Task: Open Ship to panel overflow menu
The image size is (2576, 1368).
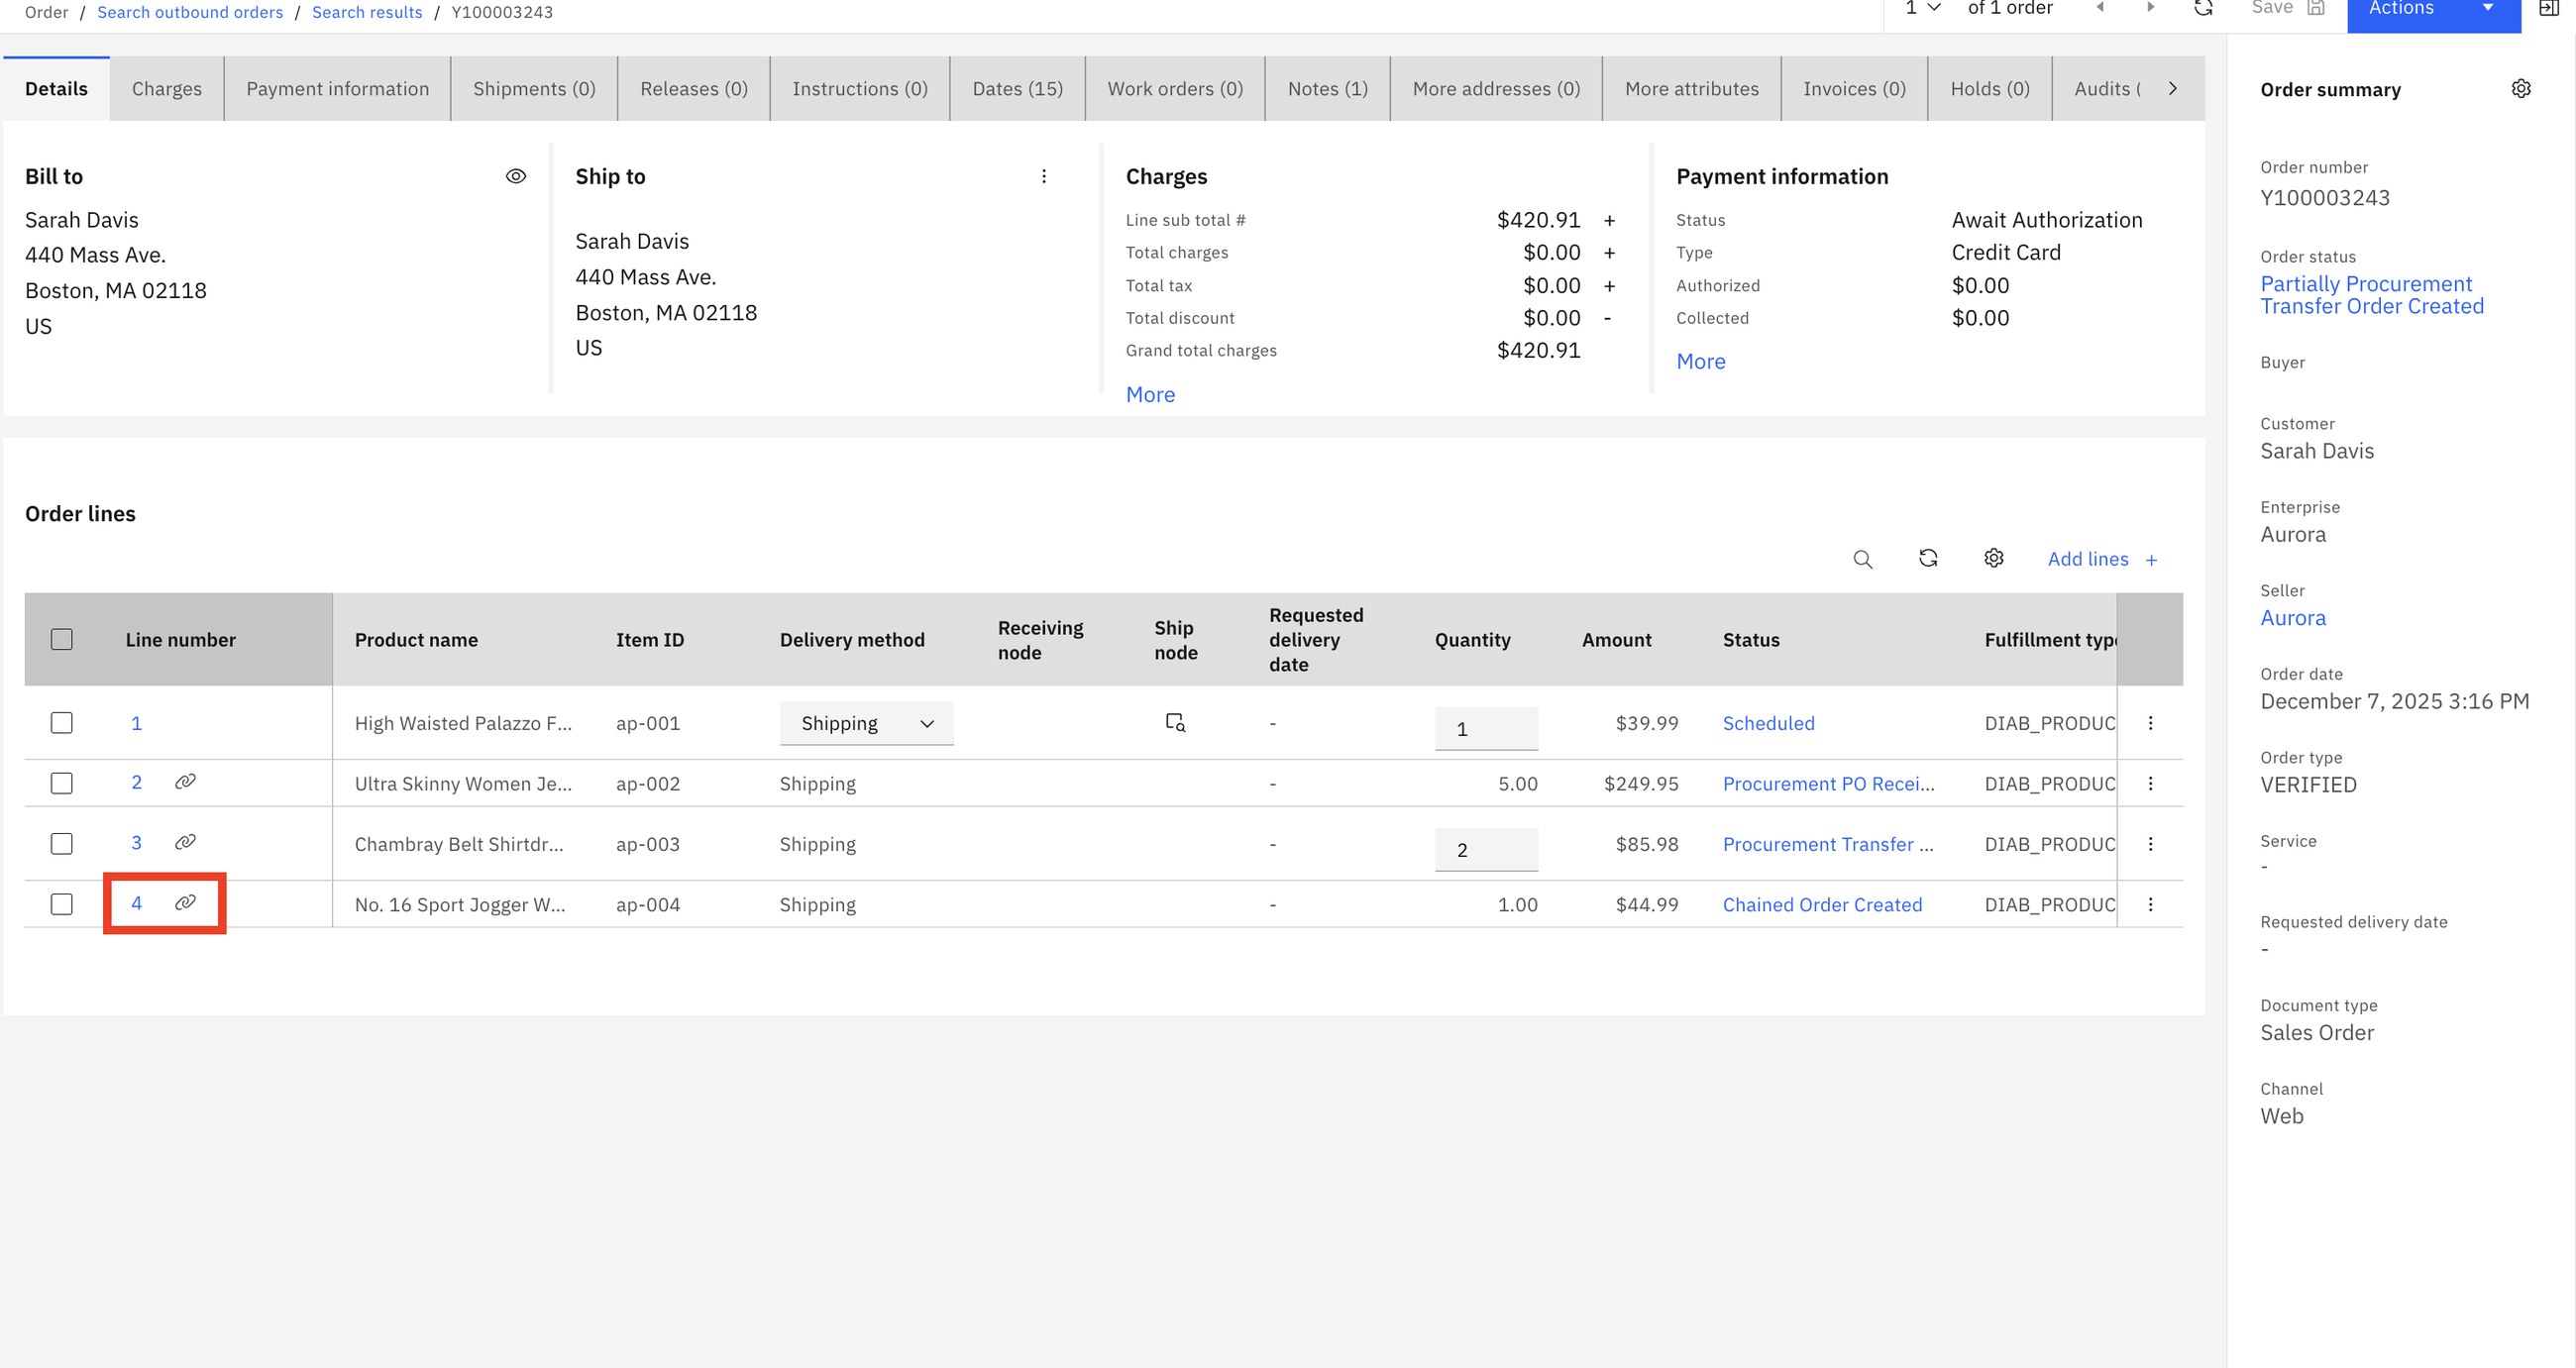Action: (1044, 176)
